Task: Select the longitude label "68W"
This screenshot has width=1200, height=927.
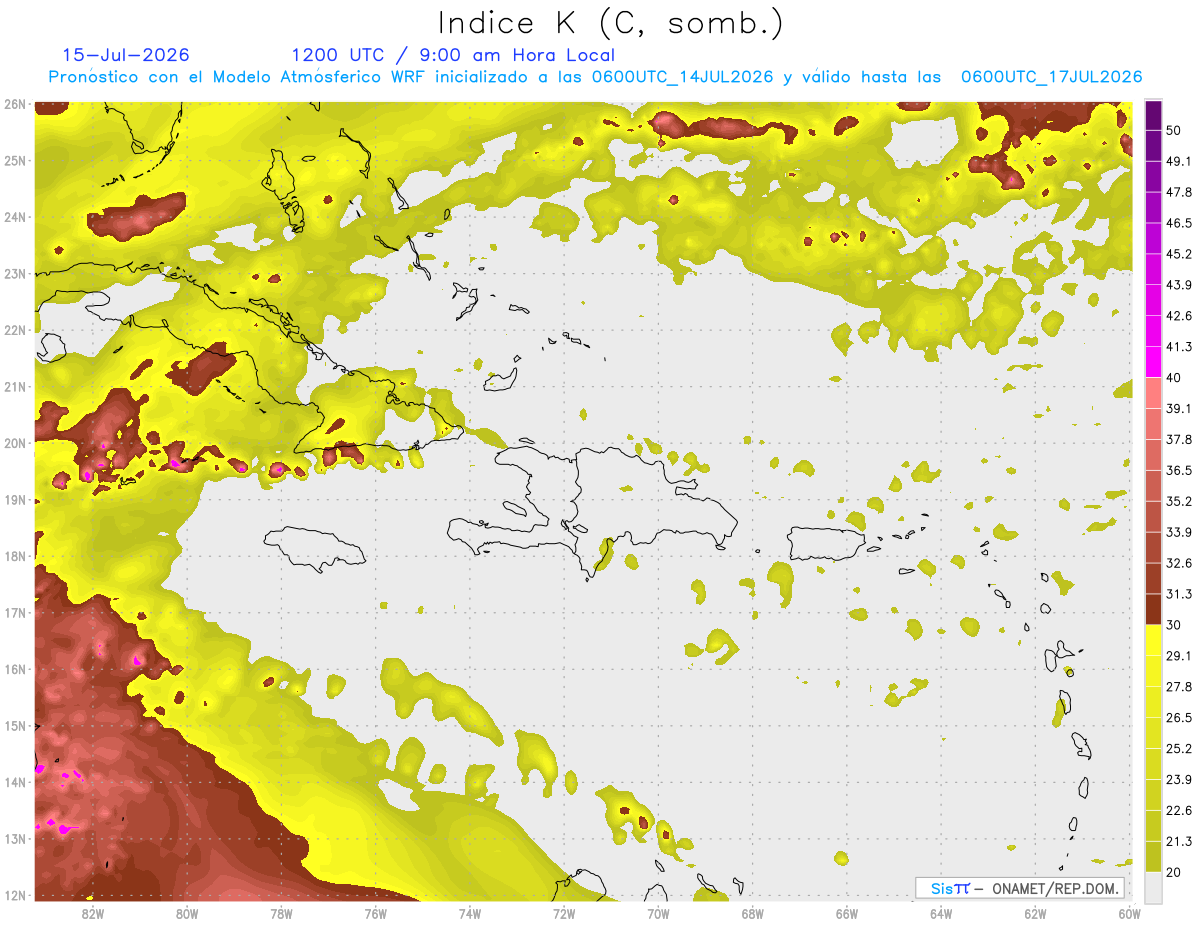Action: click(752, 914)
